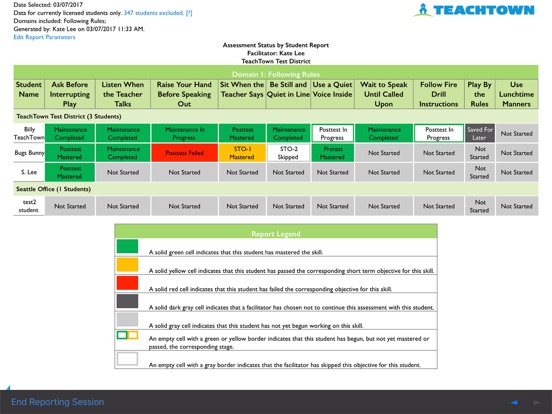Select Seattle Office (1 Students) row
Viewport: 552px width, 414px height.
click(x=276, y=189)
